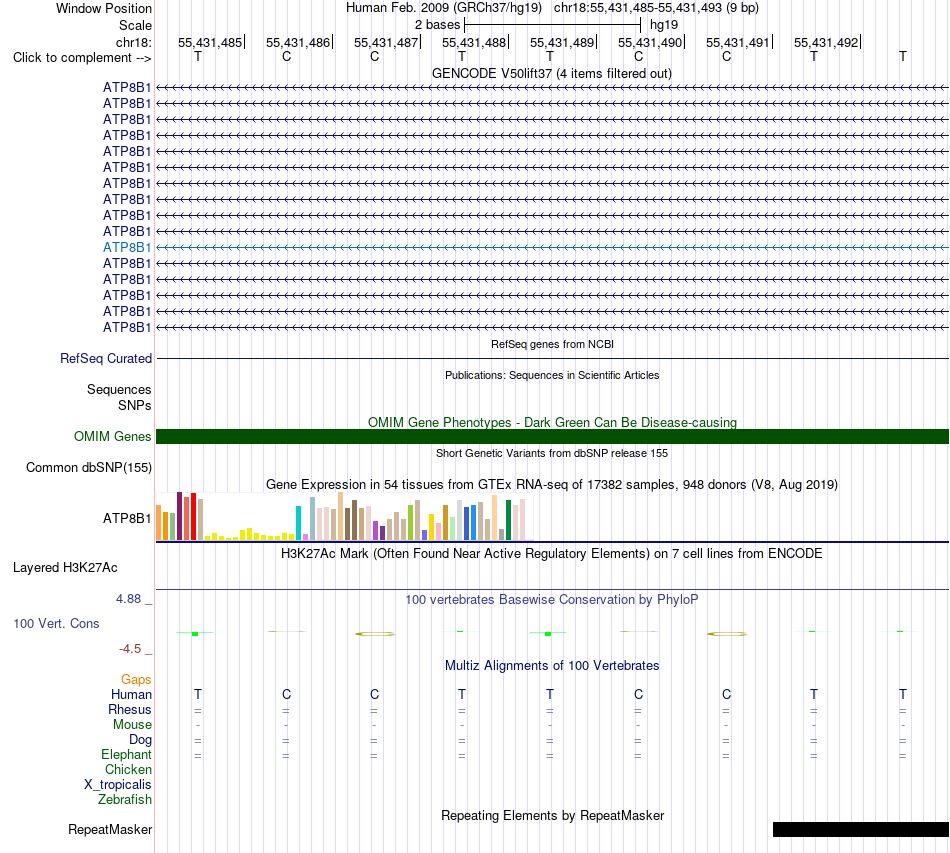Click the 'Window Position' label
950x853 pixels.
pyautogui.click(x=104, y=8)
